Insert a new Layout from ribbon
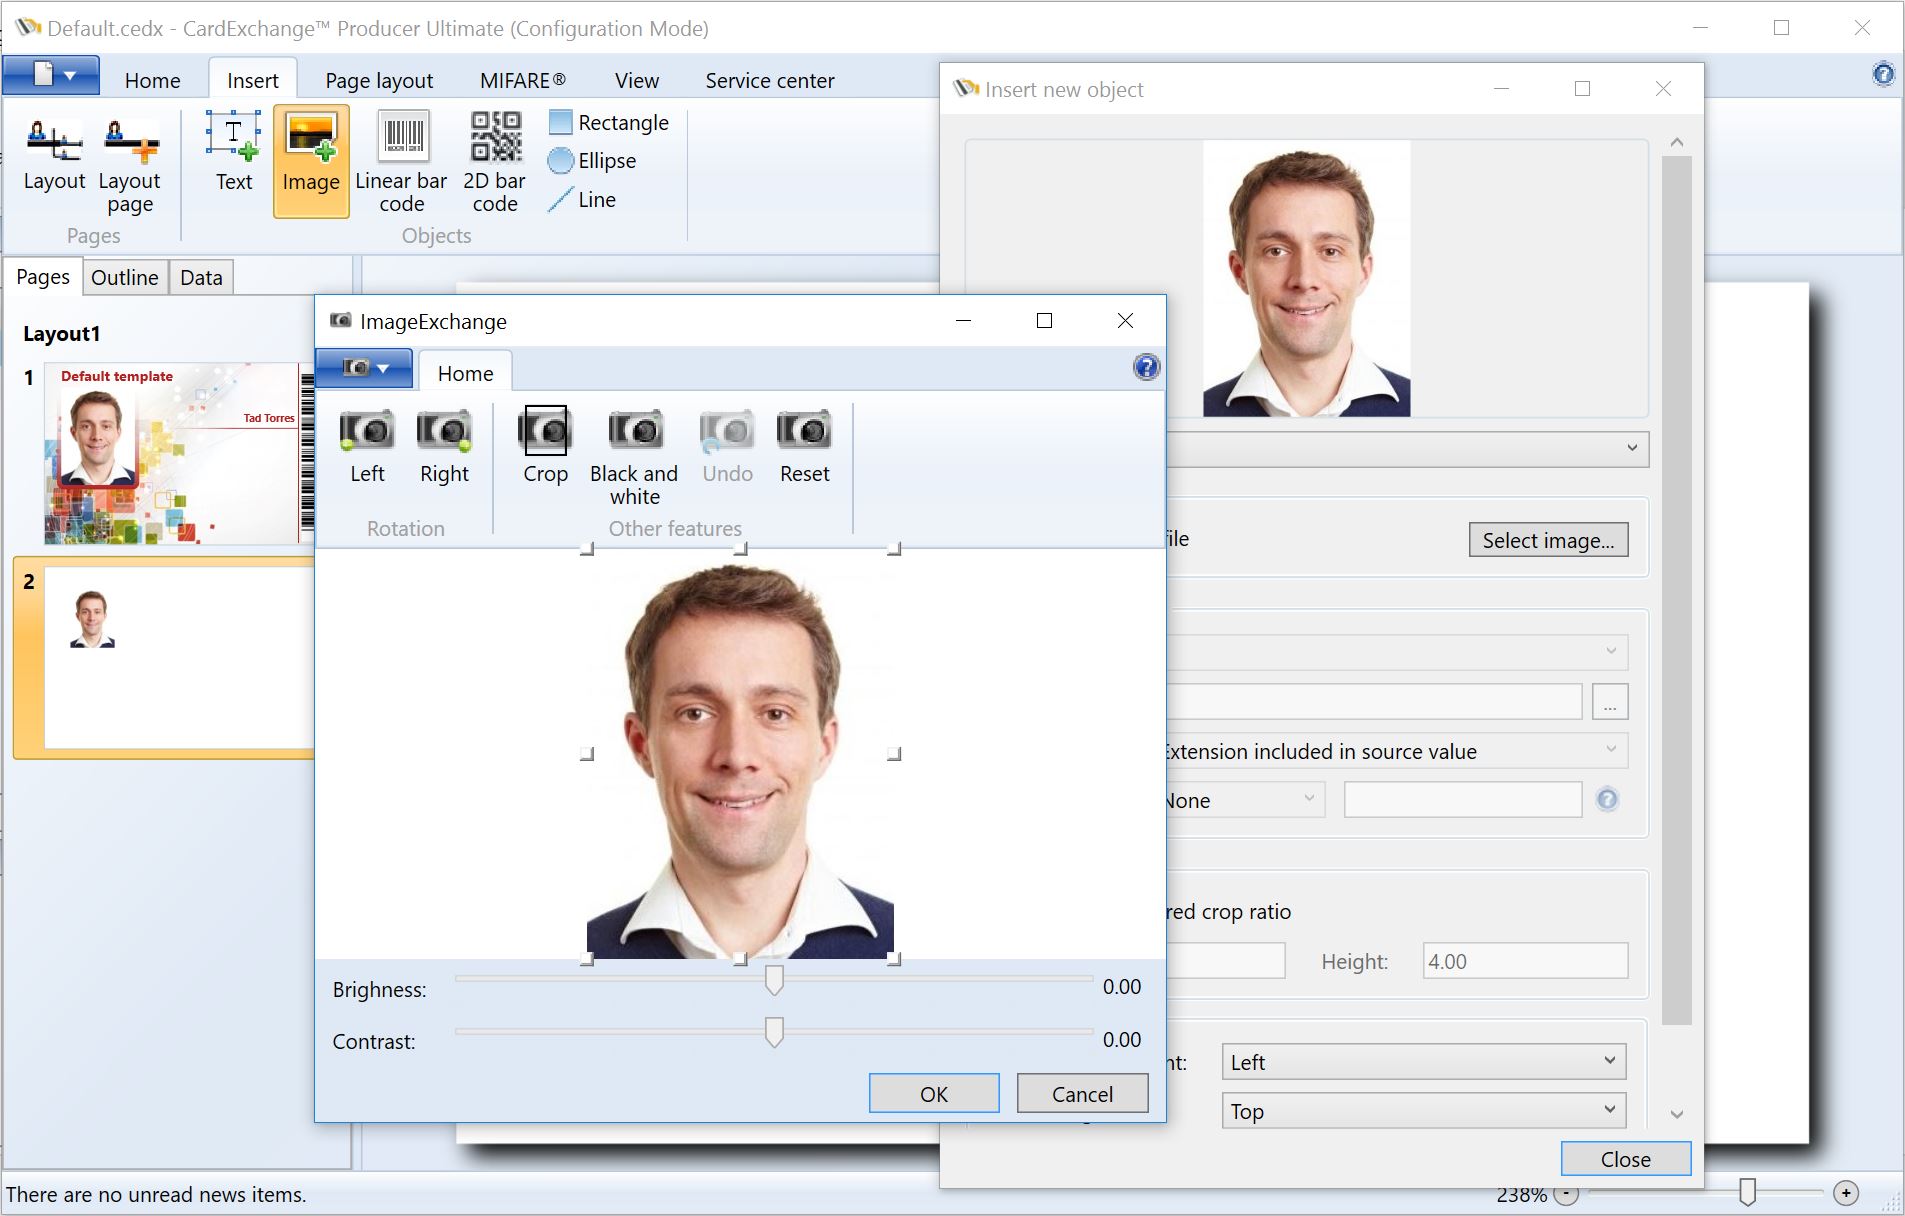Screen dimensions: 1905x1216 pyautogui.click(x=54, y=154)
